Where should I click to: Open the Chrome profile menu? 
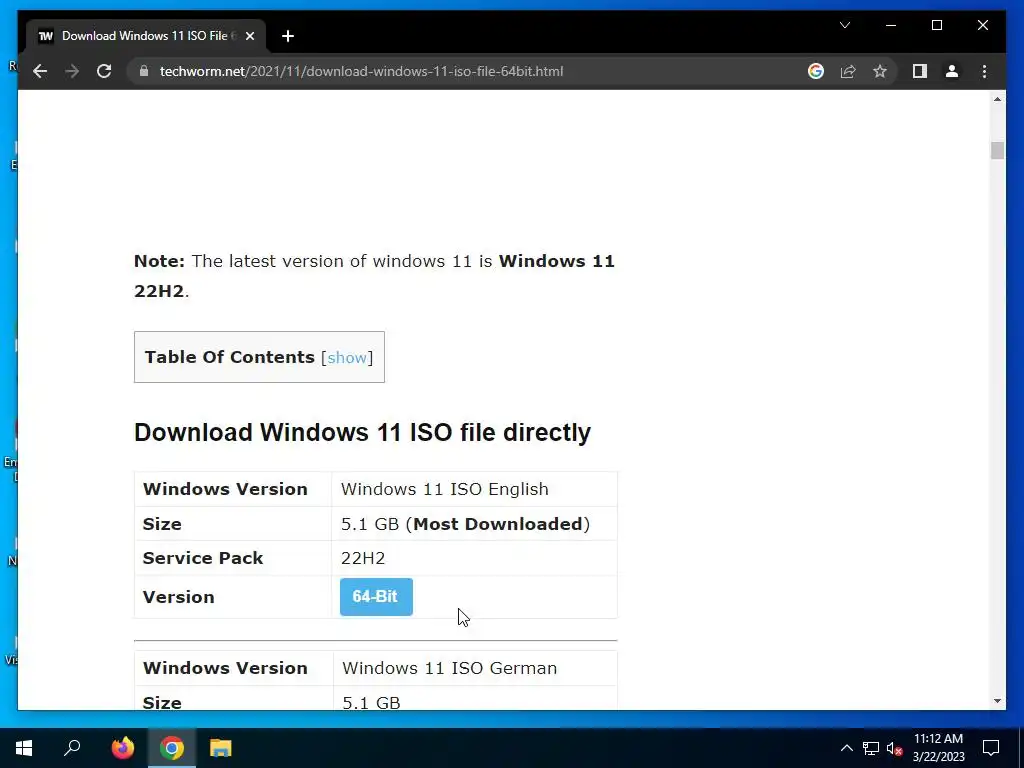(x=952, y=71)
